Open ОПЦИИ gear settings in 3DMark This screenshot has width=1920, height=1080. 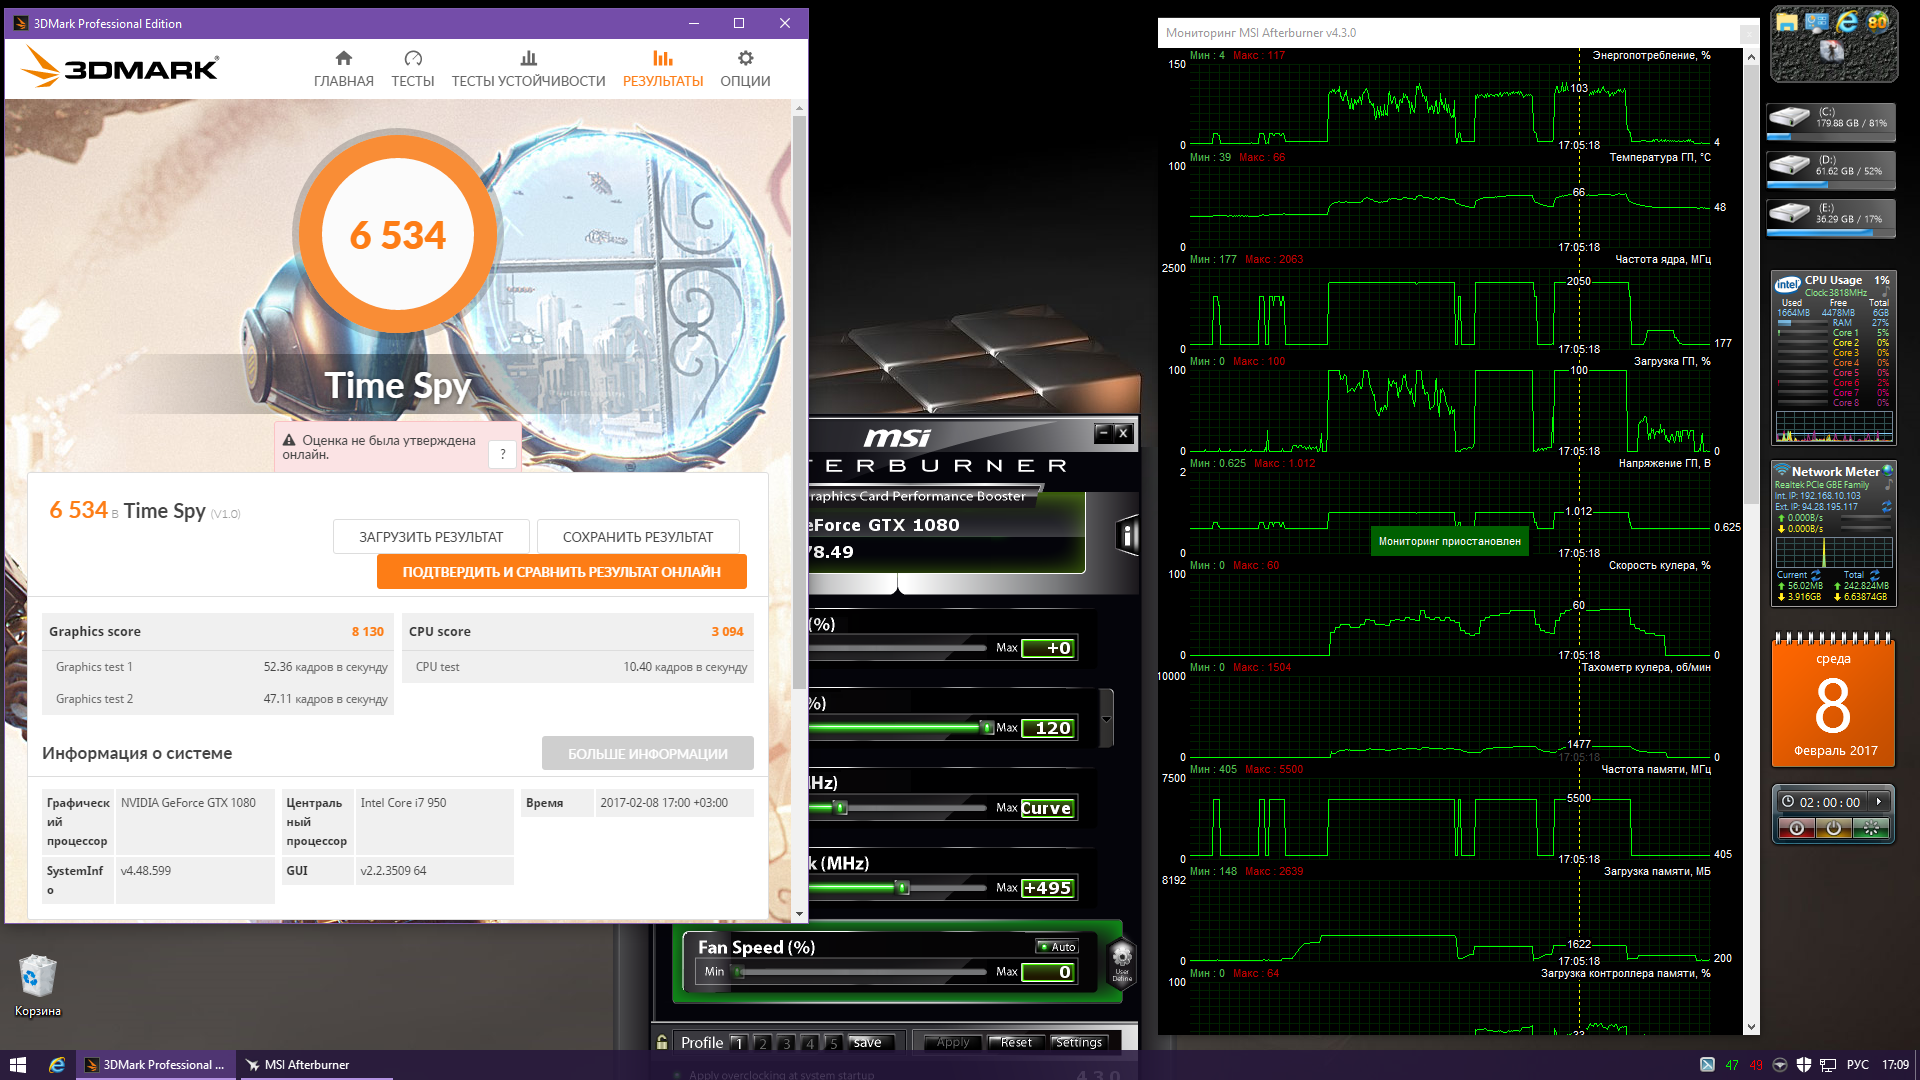[745, 59]
